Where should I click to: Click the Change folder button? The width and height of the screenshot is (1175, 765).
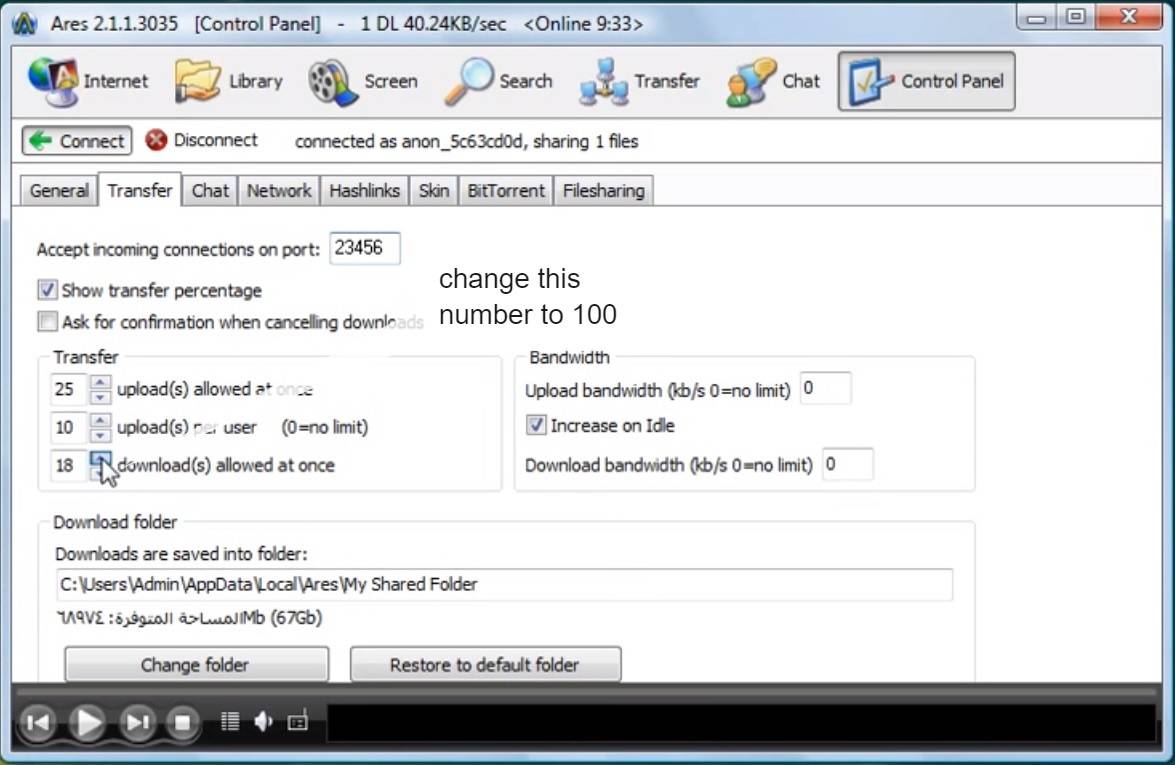tap(196, 665)
